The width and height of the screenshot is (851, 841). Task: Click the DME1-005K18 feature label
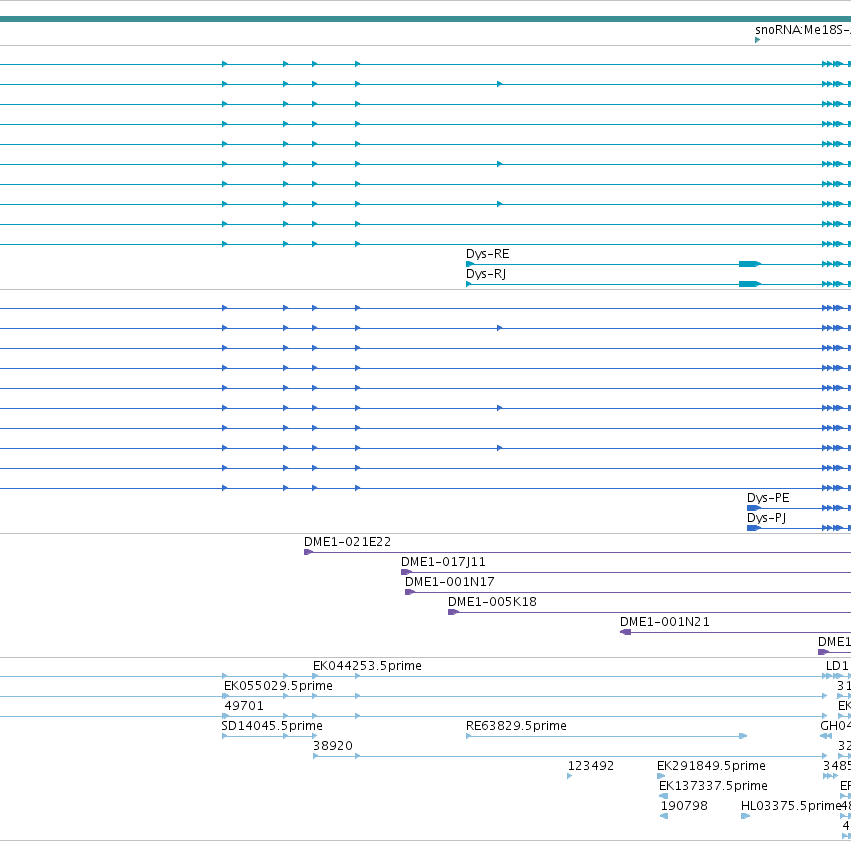(x=492, y=602)
